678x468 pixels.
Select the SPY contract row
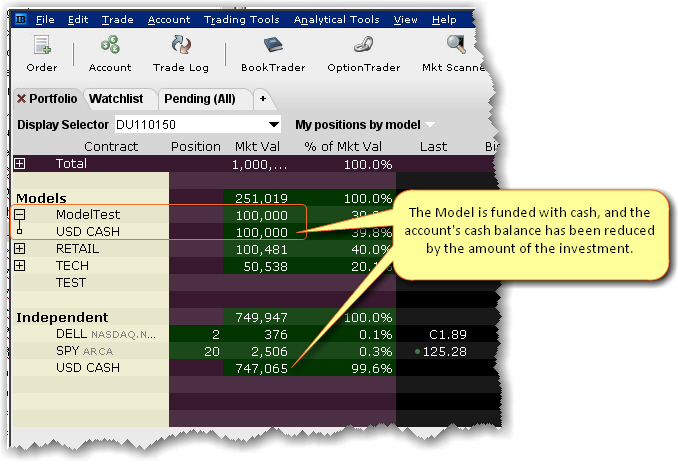[x=70, y=351]
